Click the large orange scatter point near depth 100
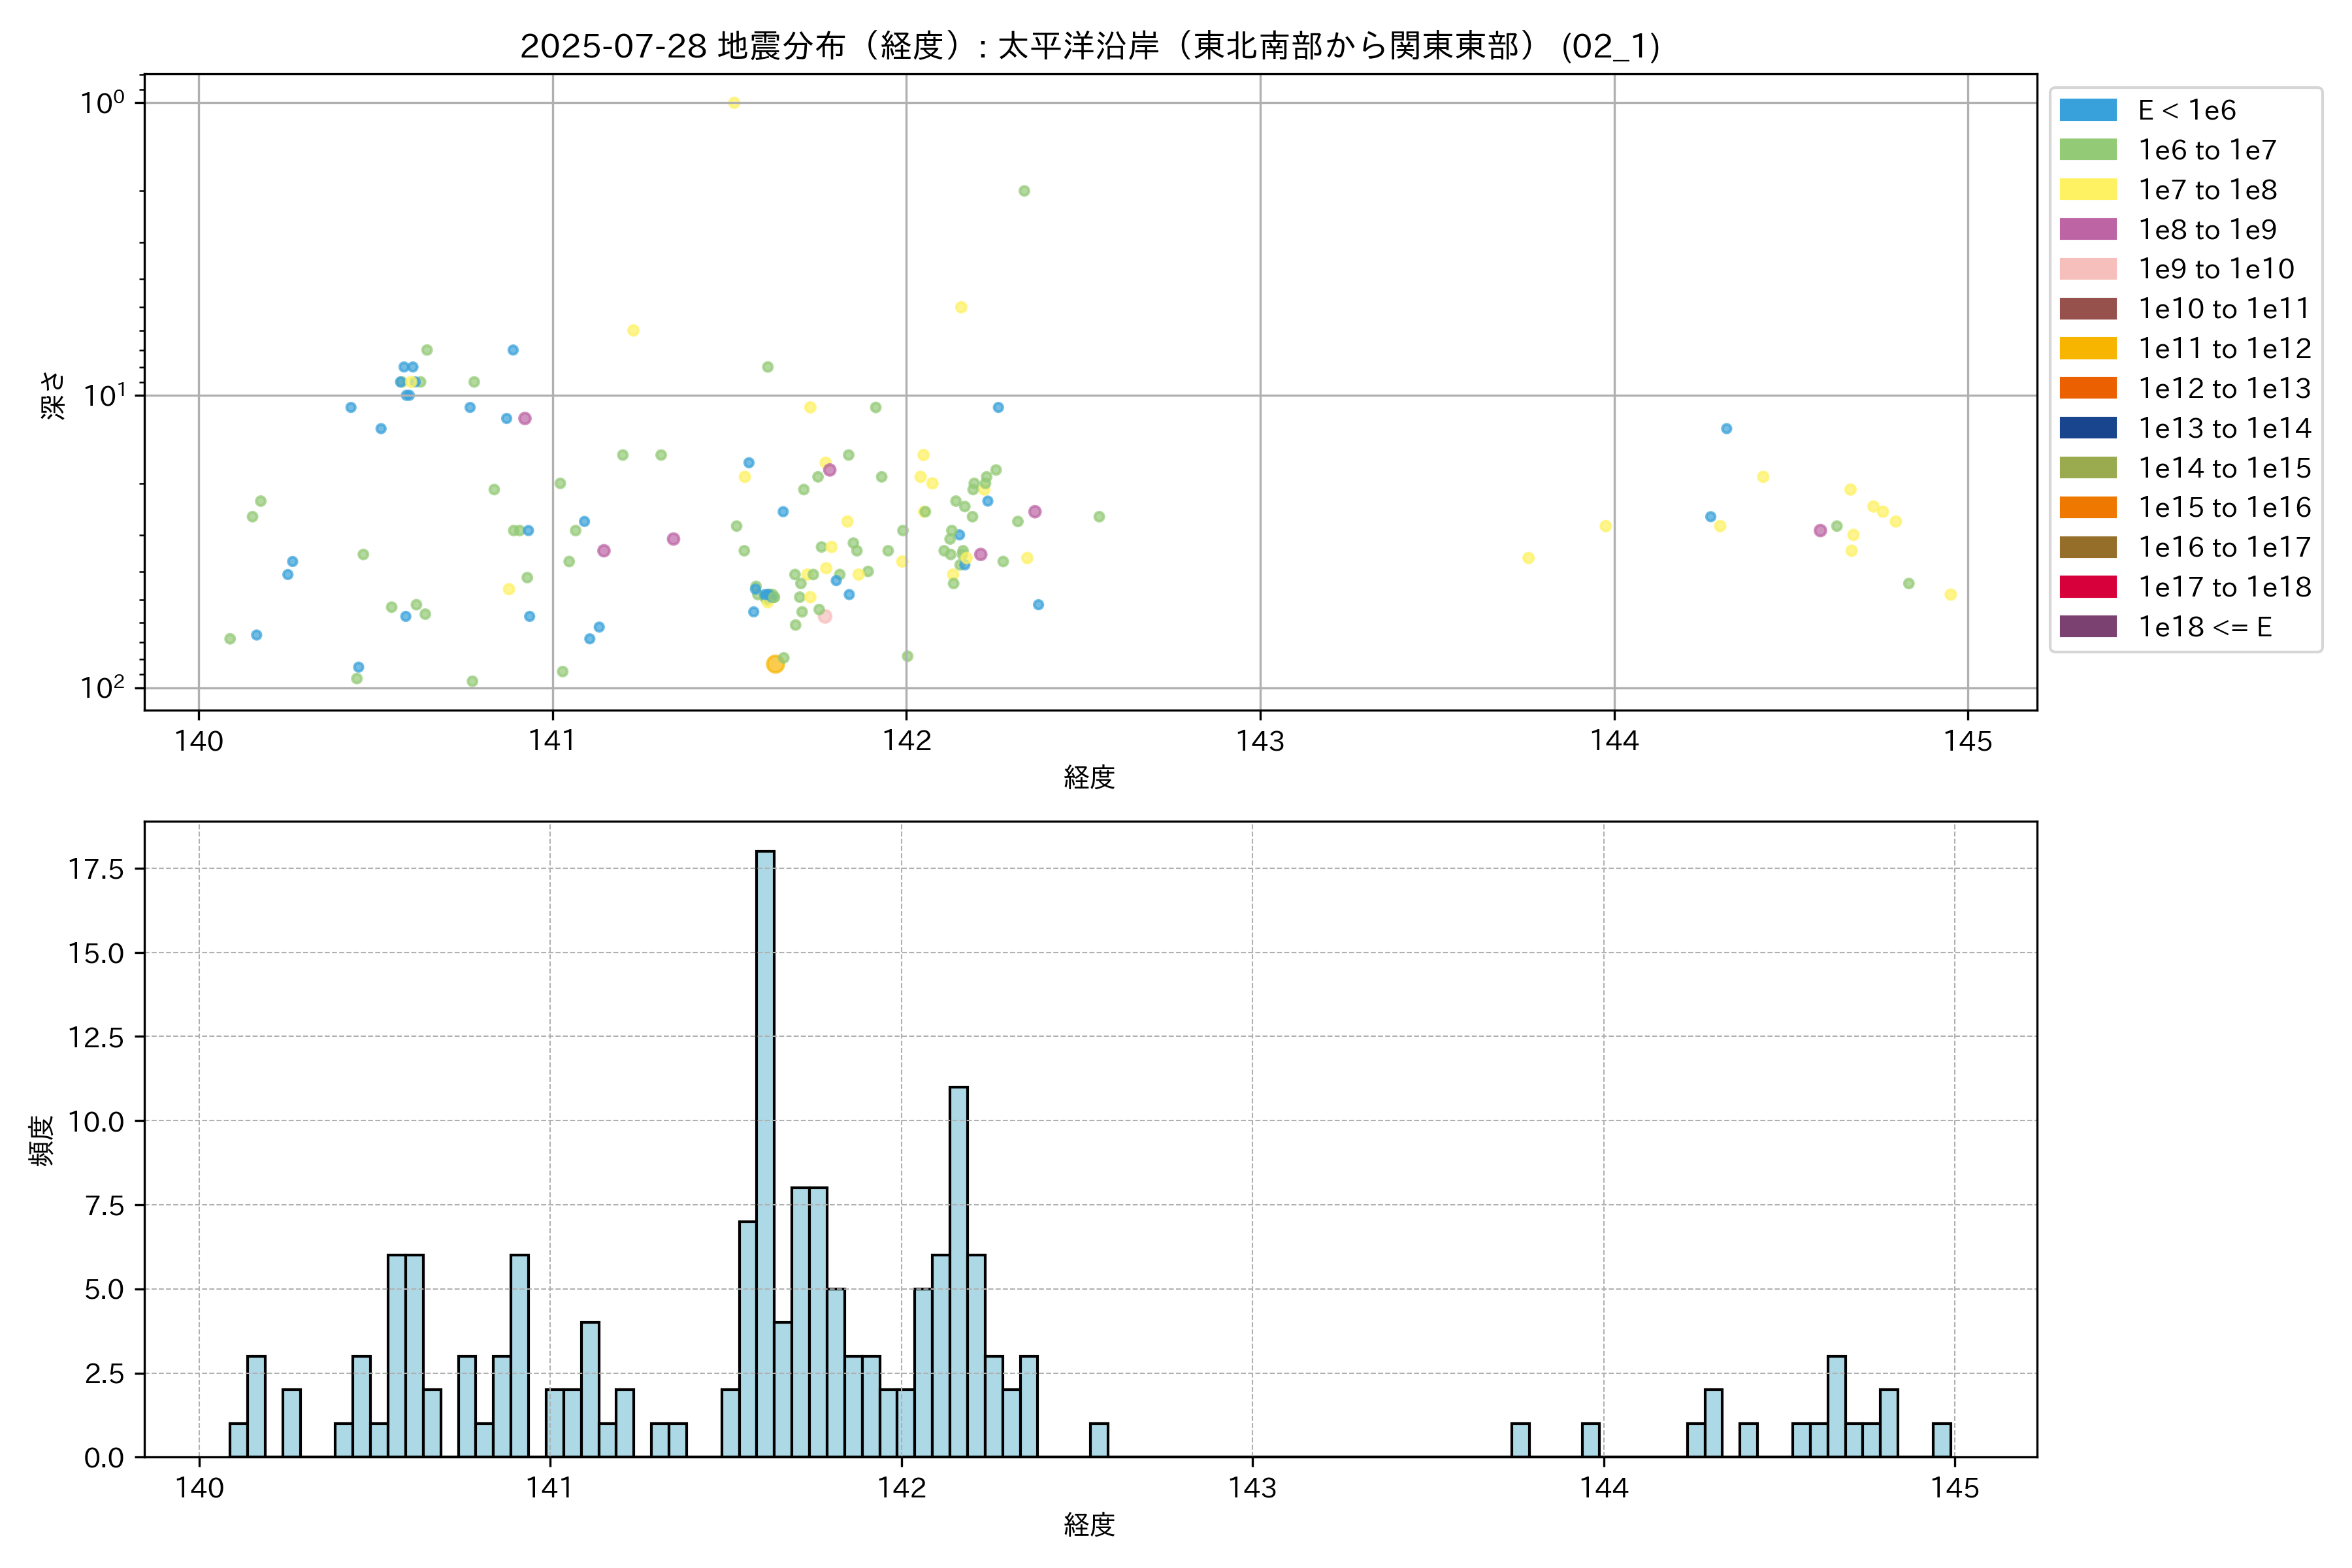 coord(775,664)
